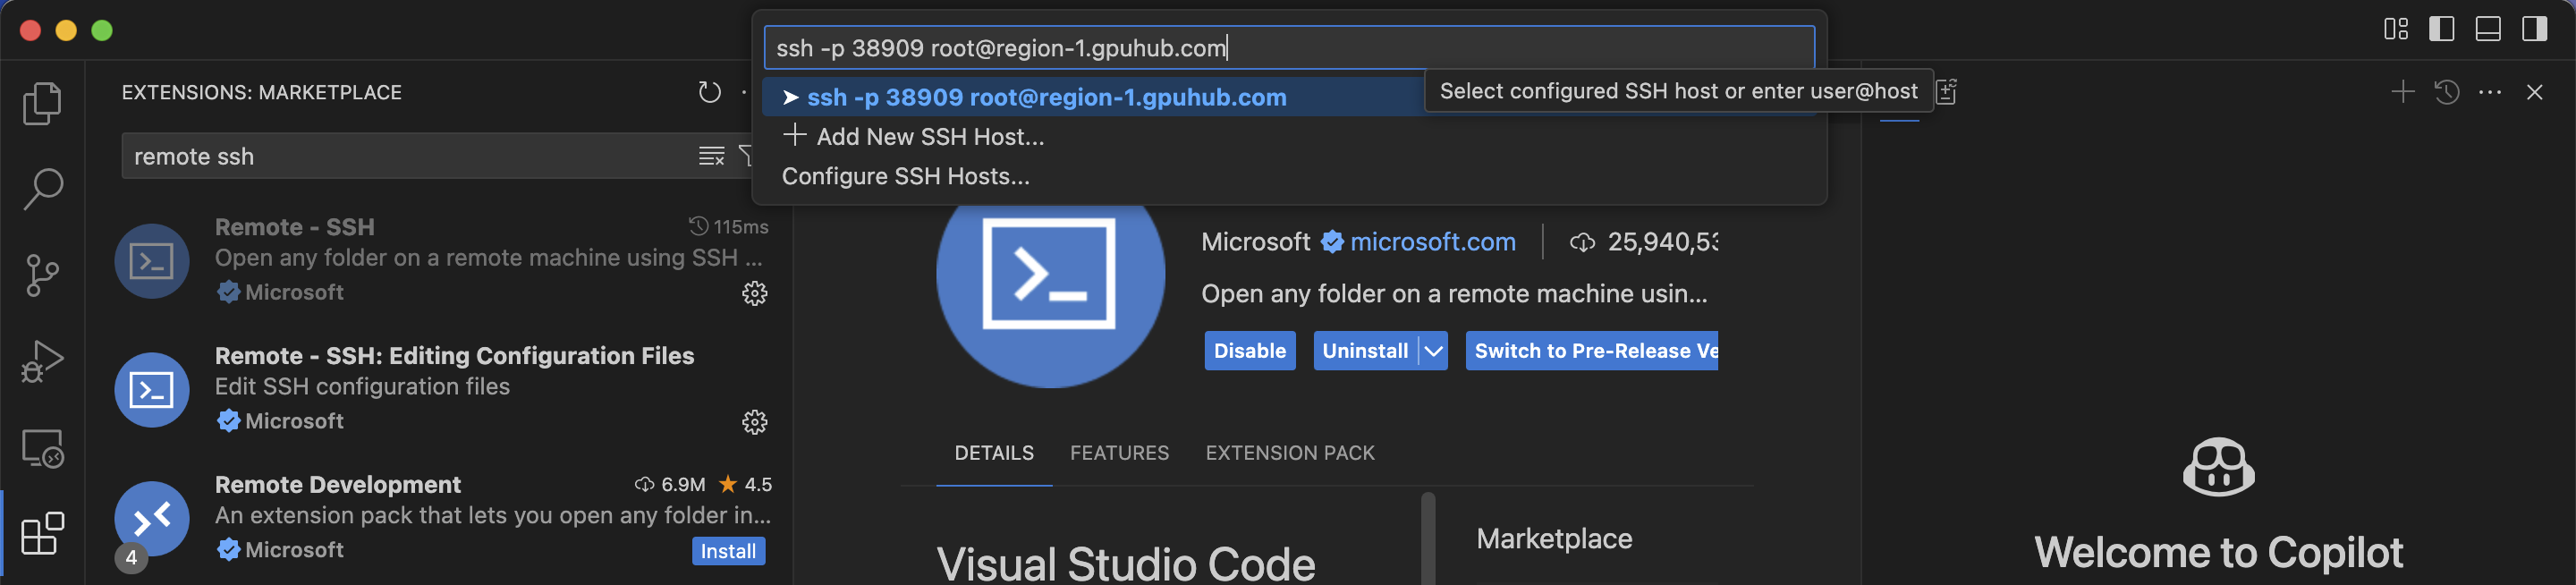The image size is (2576, 585).
Task: Click the Marketplace heading in details sidebar
Action: tap(1554, 539)
